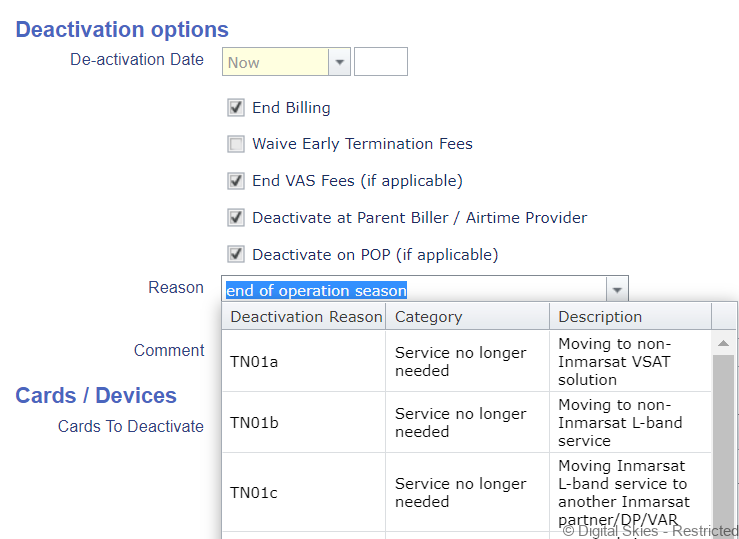Uncheck the End Billing checkbox
739x539 pixels.
[236, 107]
